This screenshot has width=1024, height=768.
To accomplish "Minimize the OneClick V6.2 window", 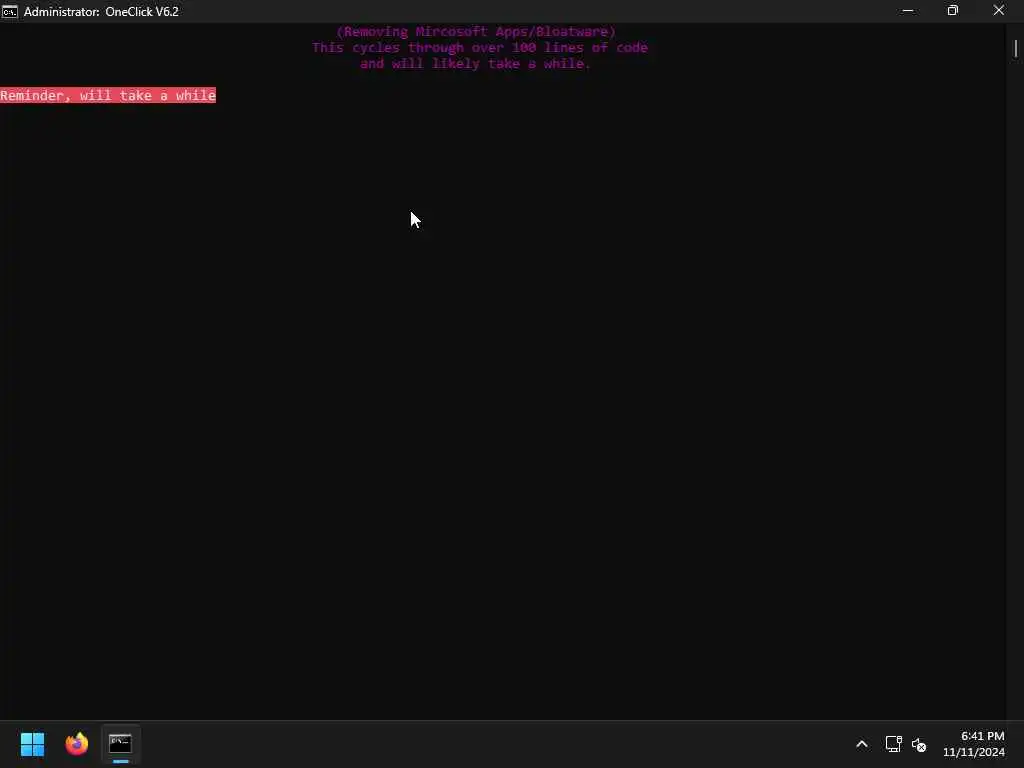I will [x=908, y=11].
